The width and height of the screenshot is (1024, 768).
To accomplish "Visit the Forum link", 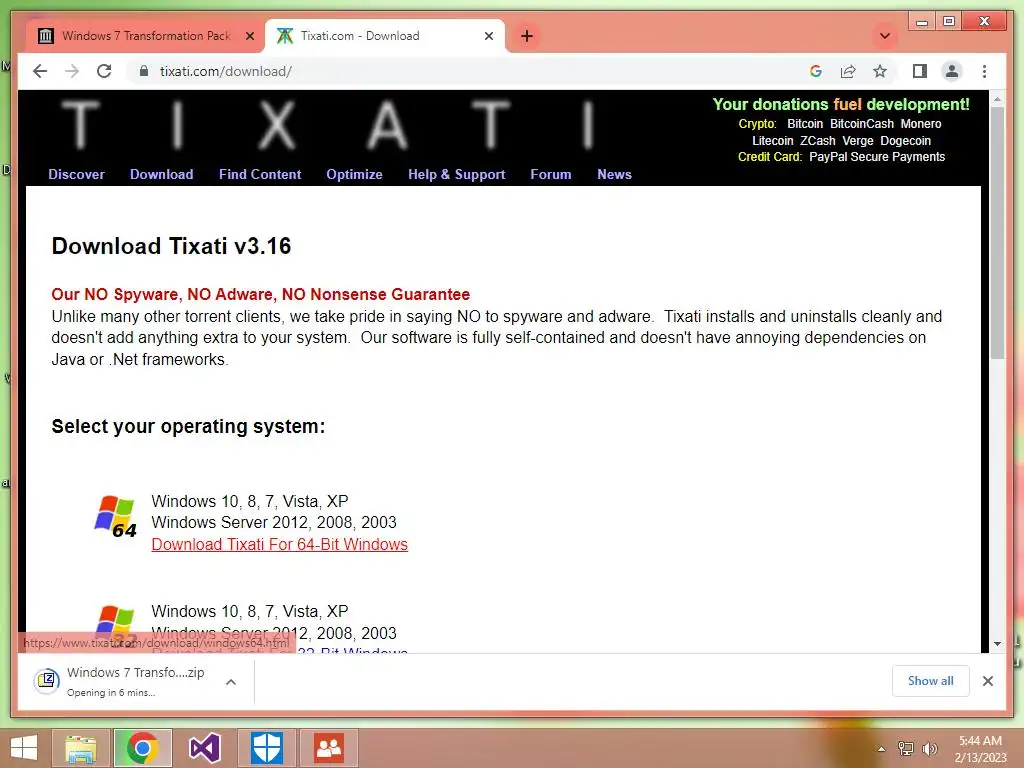I will tap(551, 174).
